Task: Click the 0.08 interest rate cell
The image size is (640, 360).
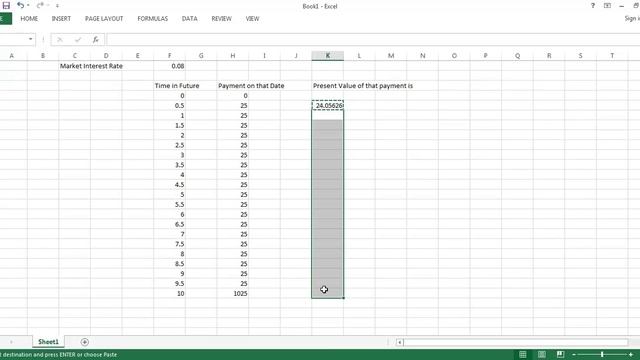Action: click(x=169, y=66)
